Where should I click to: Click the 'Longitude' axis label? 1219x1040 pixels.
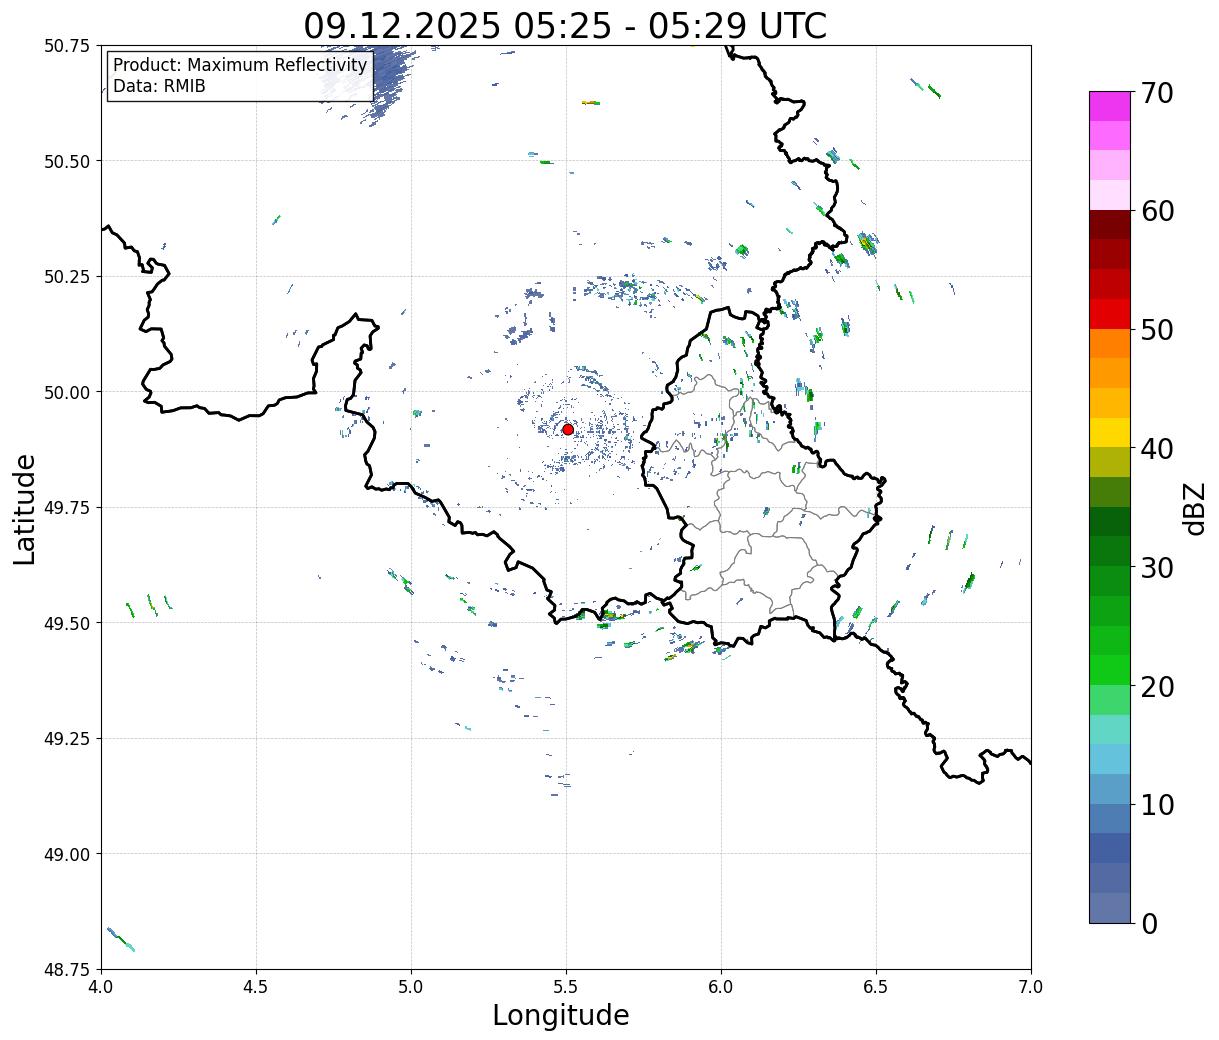(561, 1015)
